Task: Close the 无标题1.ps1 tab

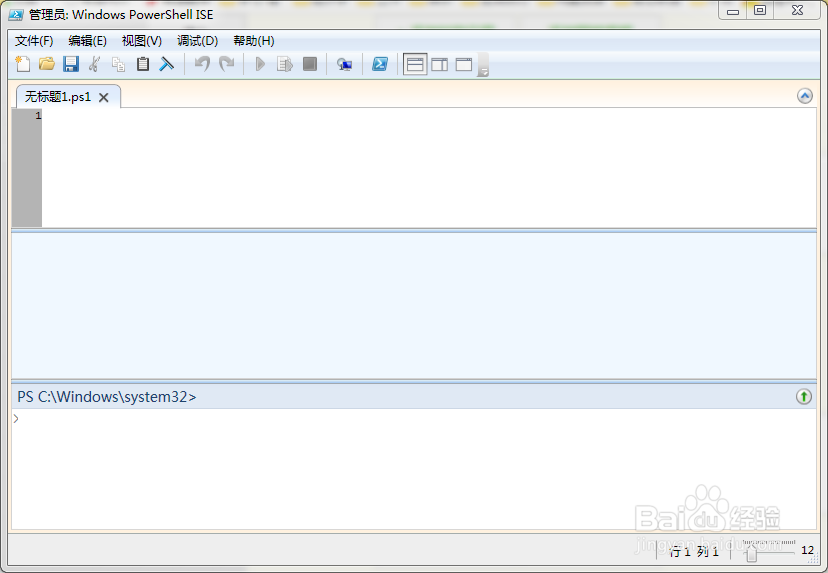Action: (x=104, y=98)
